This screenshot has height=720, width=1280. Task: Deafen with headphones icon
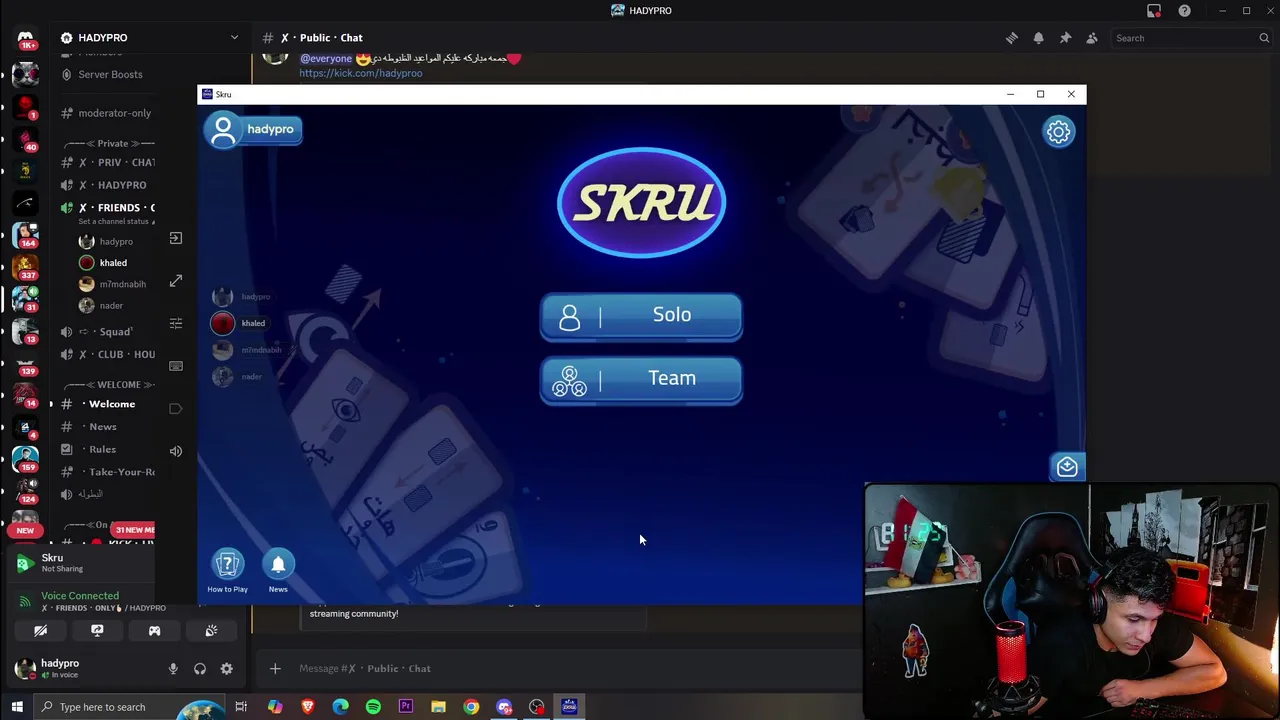tap(200, 669)
